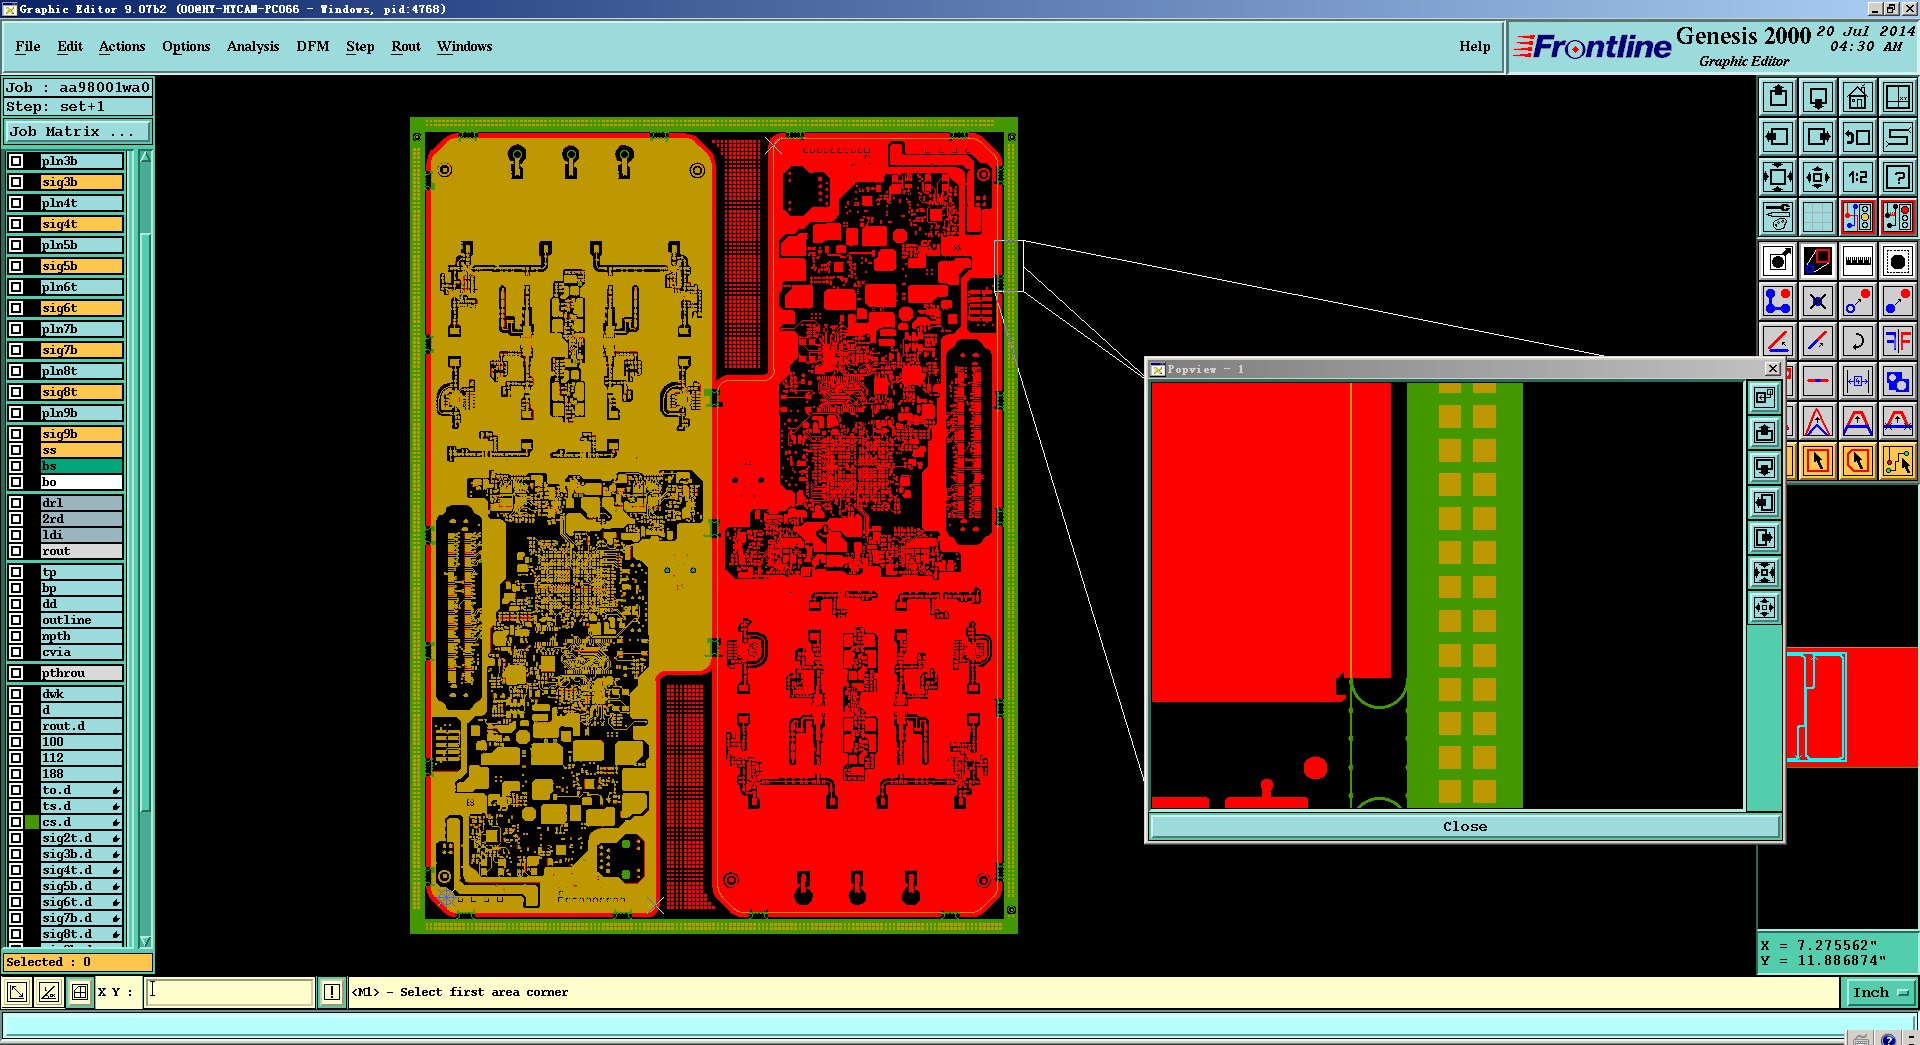Click the connect points blue-red nodes icon
The image size is (1920, 1045).
coord(1778,301)
